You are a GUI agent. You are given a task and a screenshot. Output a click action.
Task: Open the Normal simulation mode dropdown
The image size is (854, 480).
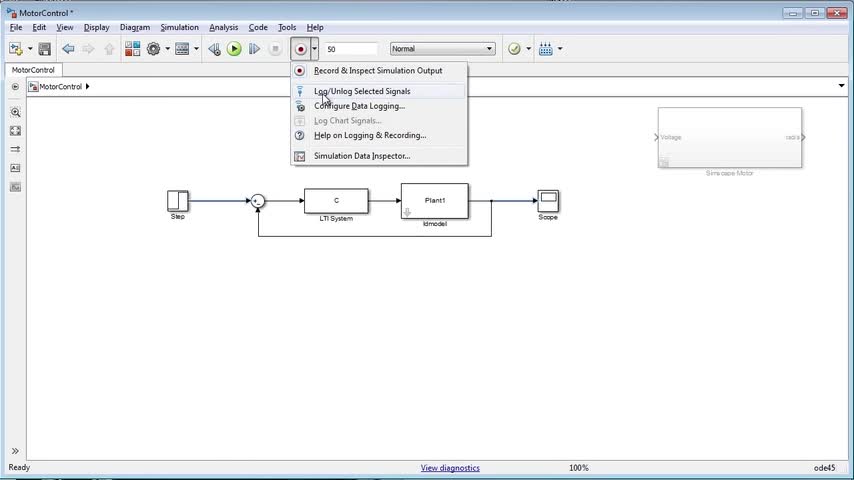pos(442,49)
